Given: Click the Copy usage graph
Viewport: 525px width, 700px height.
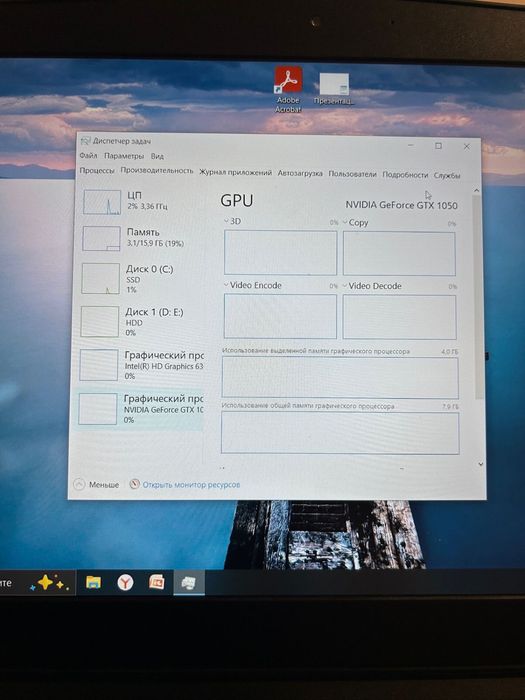Looking at the screenshot, I should (399, 254).
